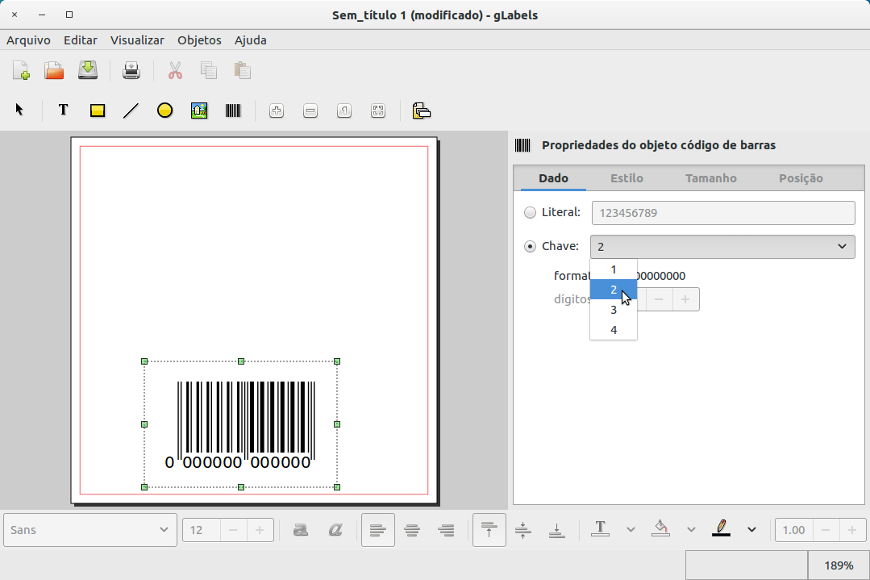This screenshot has width=870, height=580.
Task: Decrease font size with minus button
Action: tap(233, 531)
